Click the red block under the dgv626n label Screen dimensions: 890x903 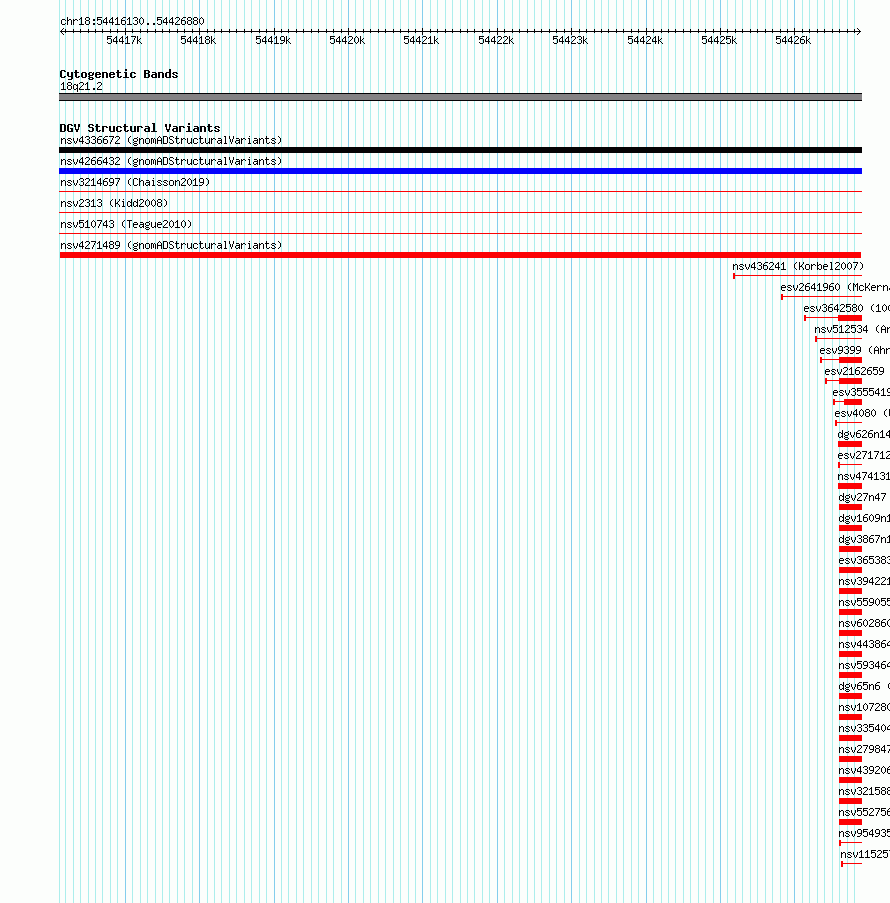(850, 444)
